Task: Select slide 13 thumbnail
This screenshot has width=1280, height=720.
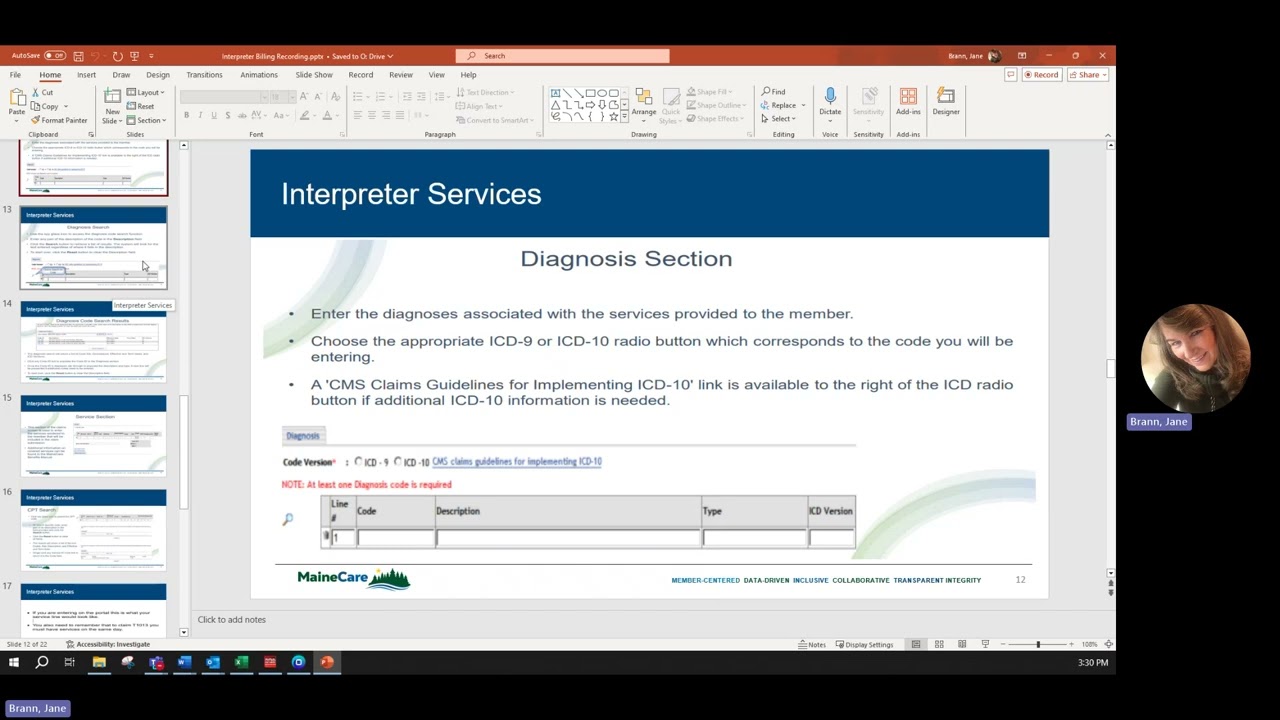Action: 94,248
